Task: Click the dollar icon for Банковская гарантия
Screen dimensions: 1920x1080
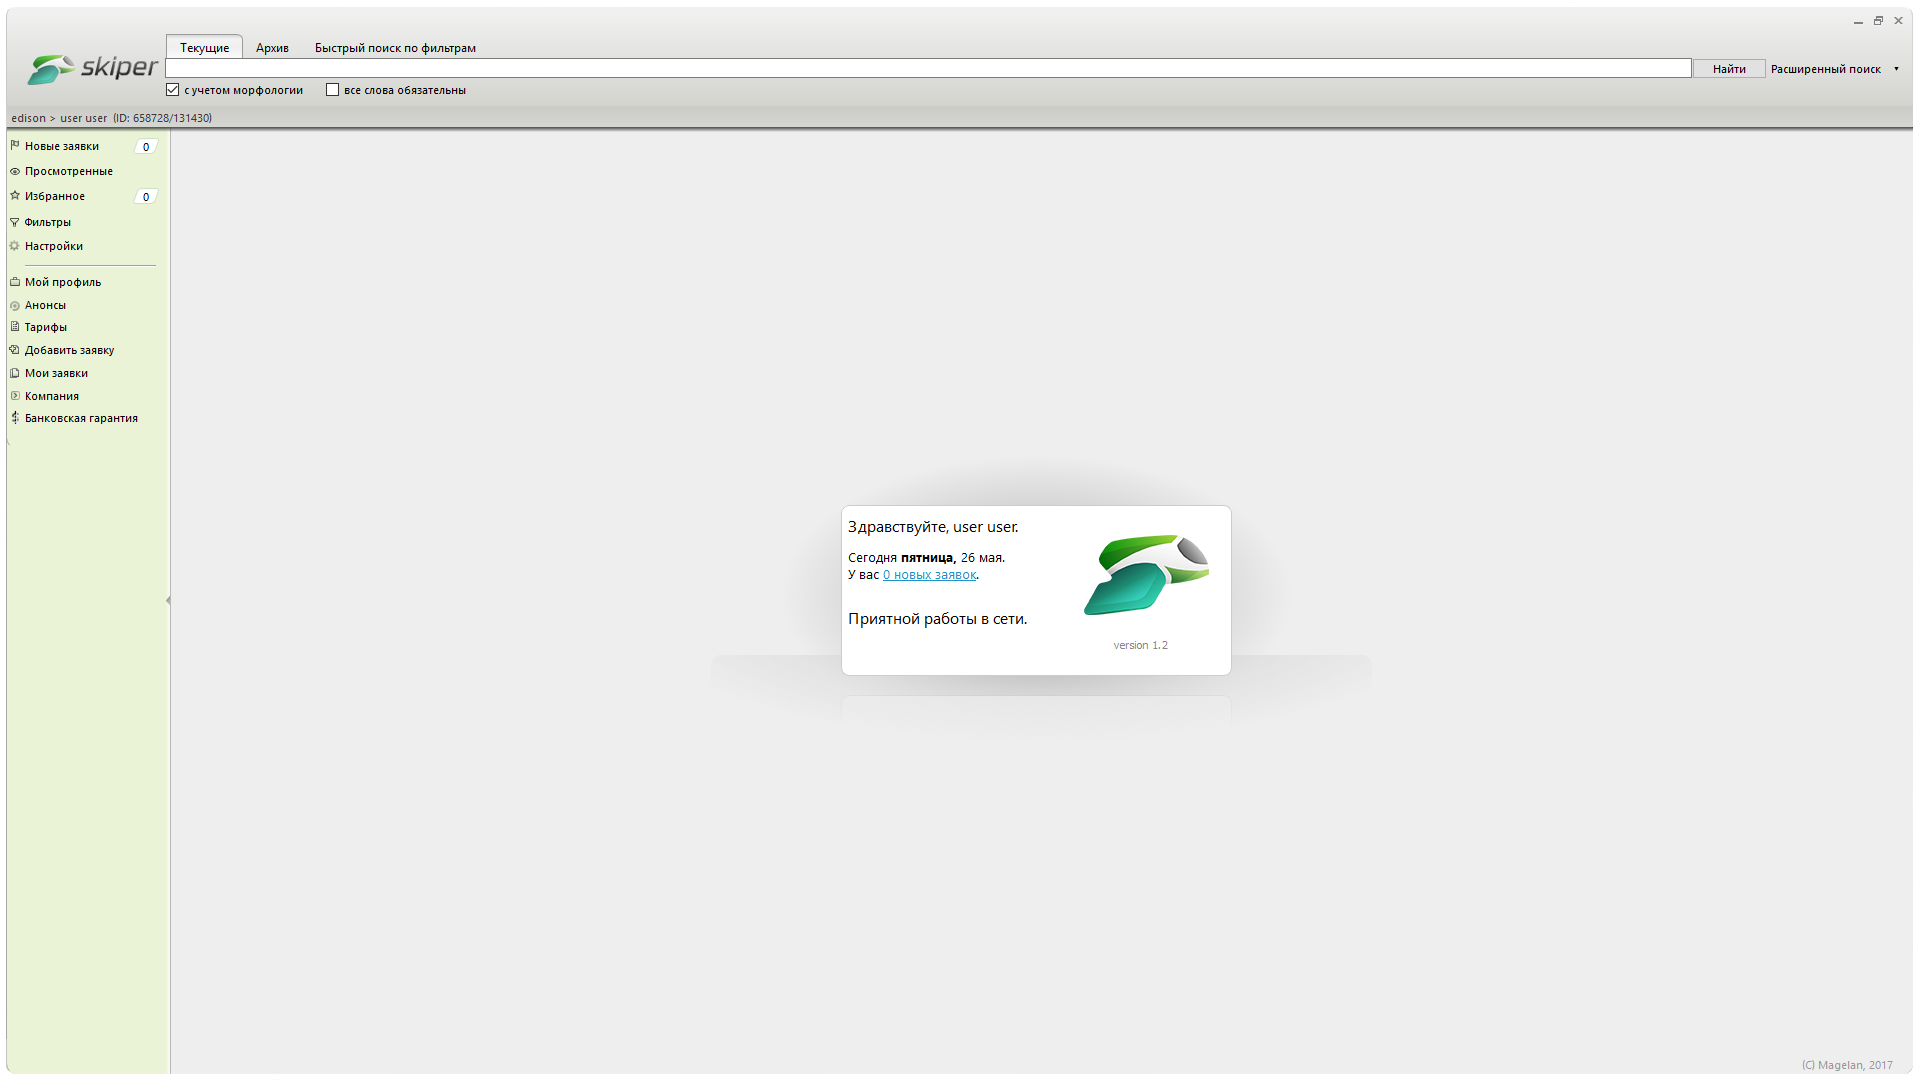Action: point(15,418)
